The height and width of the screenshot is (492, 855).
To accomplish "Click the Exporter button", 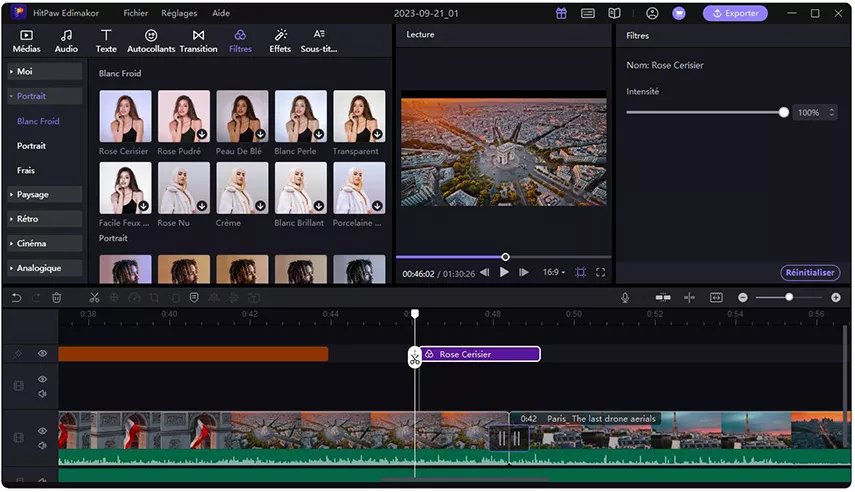I will [735, 13].
